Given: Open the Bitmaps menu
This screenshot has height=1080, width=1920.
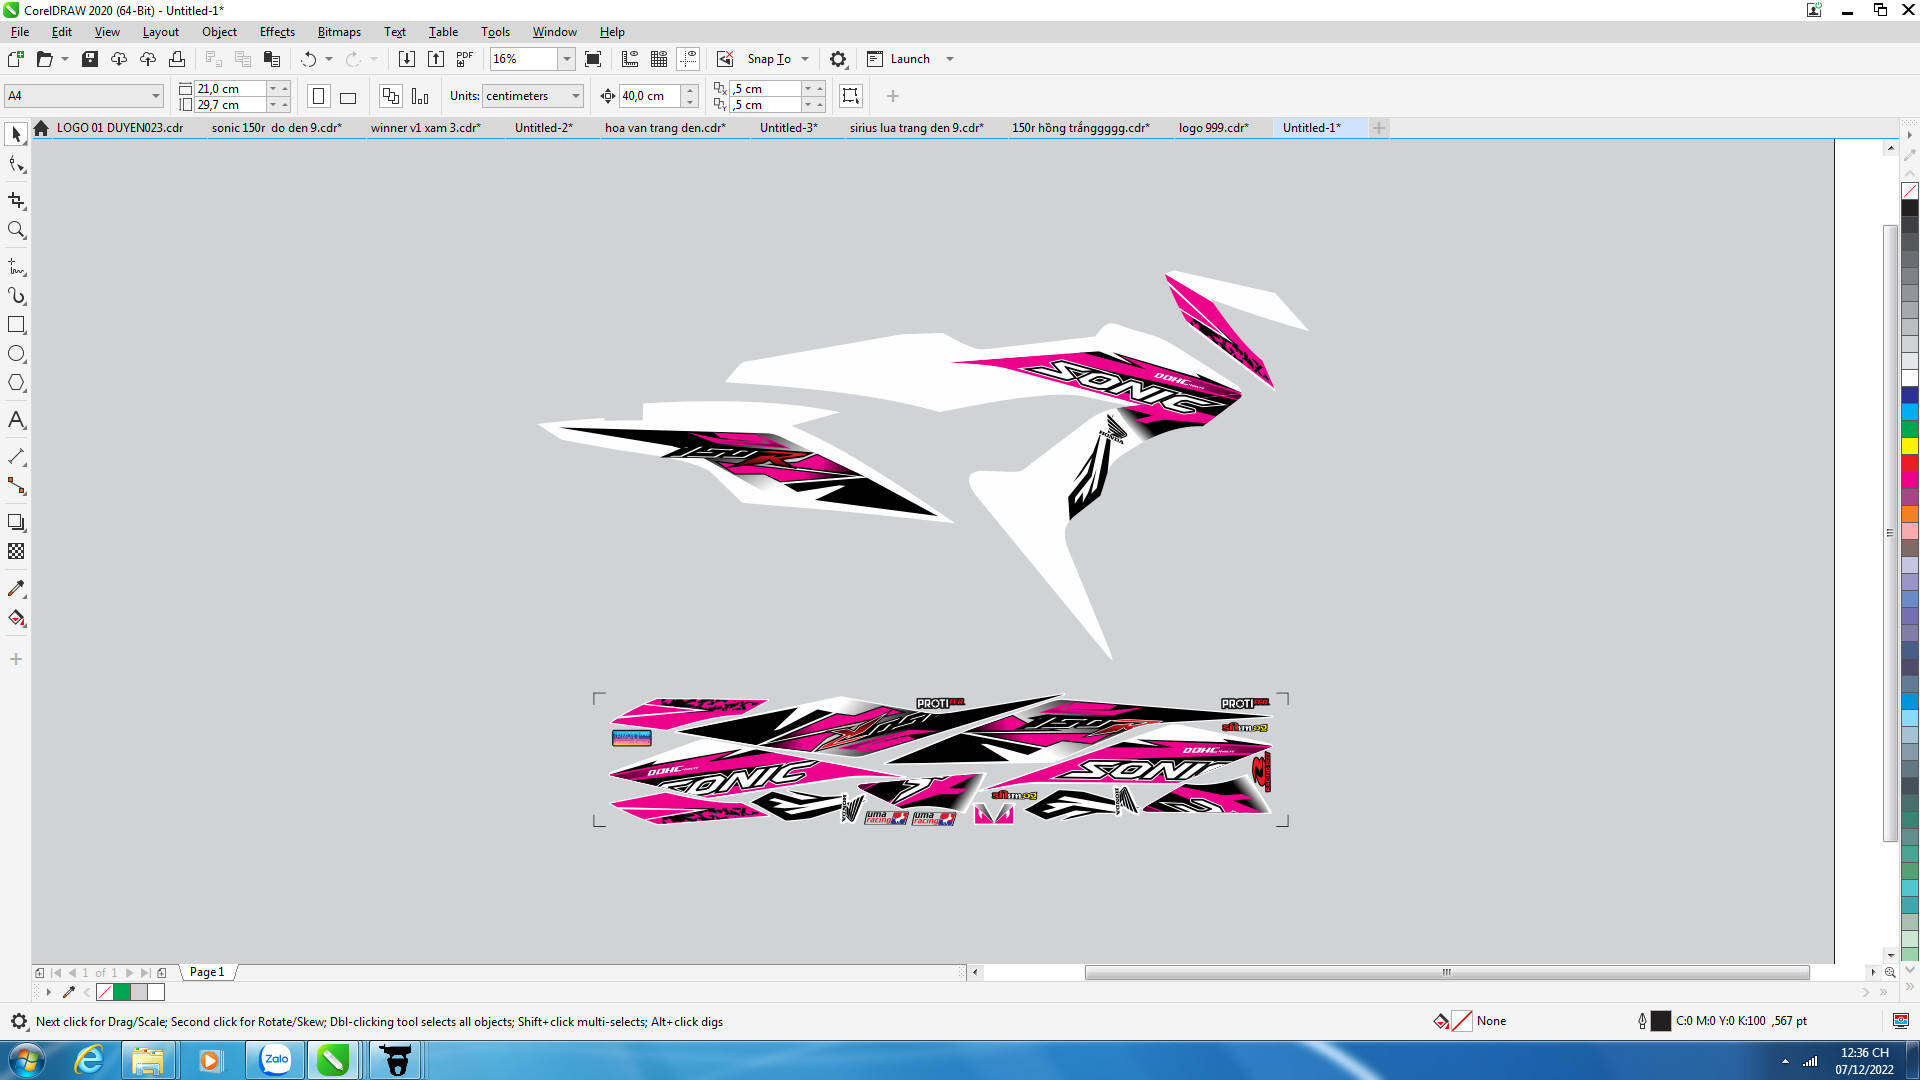Looking at the screenshot, I should pos(339,32).
